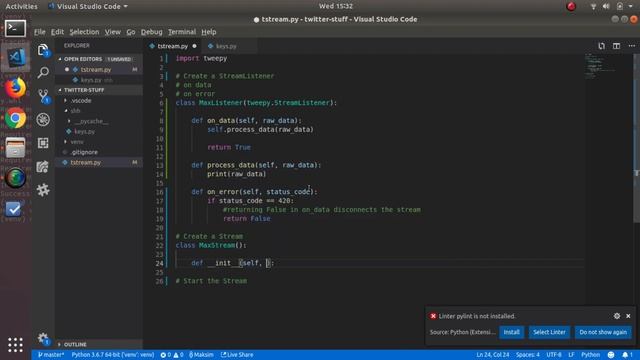Open the feedback smiley in status bar
Screen dimensions: 640x360
pos(611,355)
